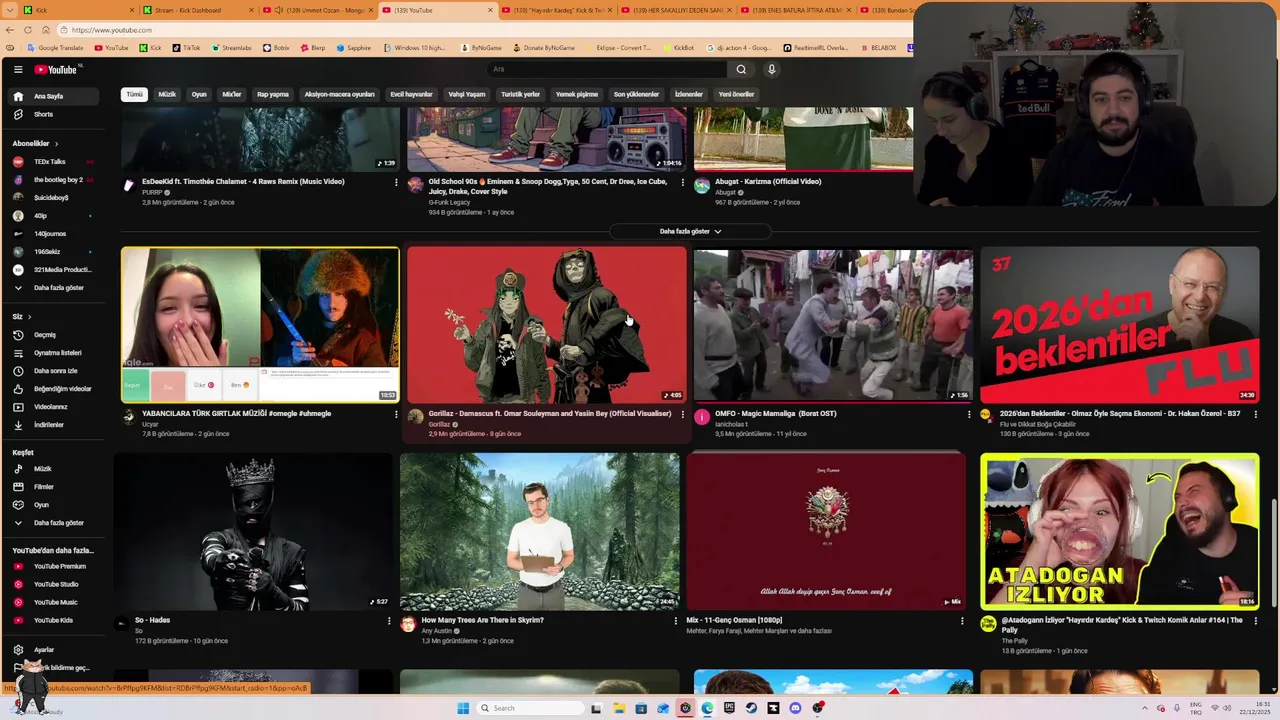Open more options for Skyrim trees video
The height and width of the screenshot is (720, 1280).
point(676,621)
